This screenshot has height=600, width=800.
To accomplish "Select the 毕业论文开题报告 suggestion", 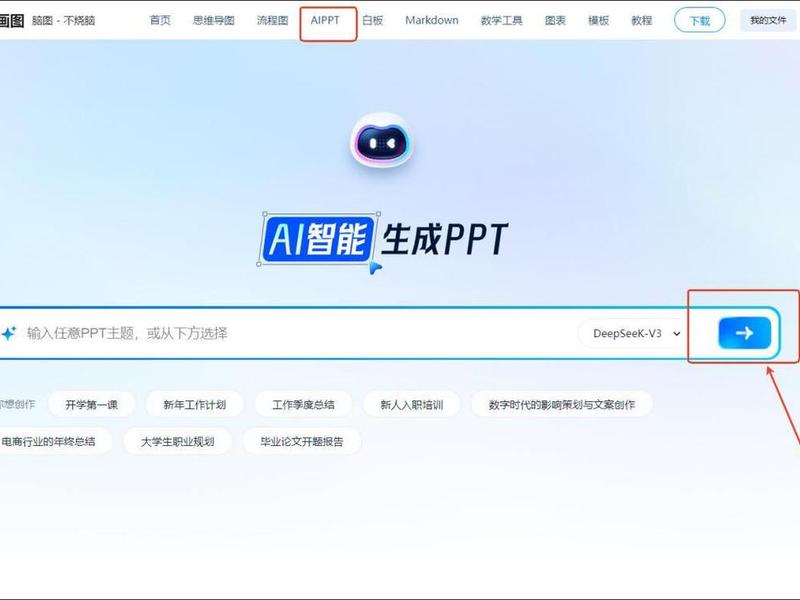I will pos(302,441).
